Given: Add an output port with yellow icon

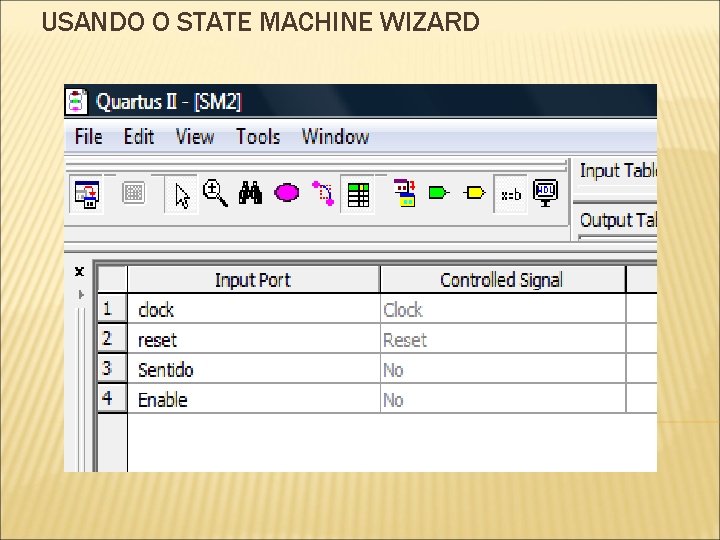Looking at the screenshot, I should pos(474,192).
